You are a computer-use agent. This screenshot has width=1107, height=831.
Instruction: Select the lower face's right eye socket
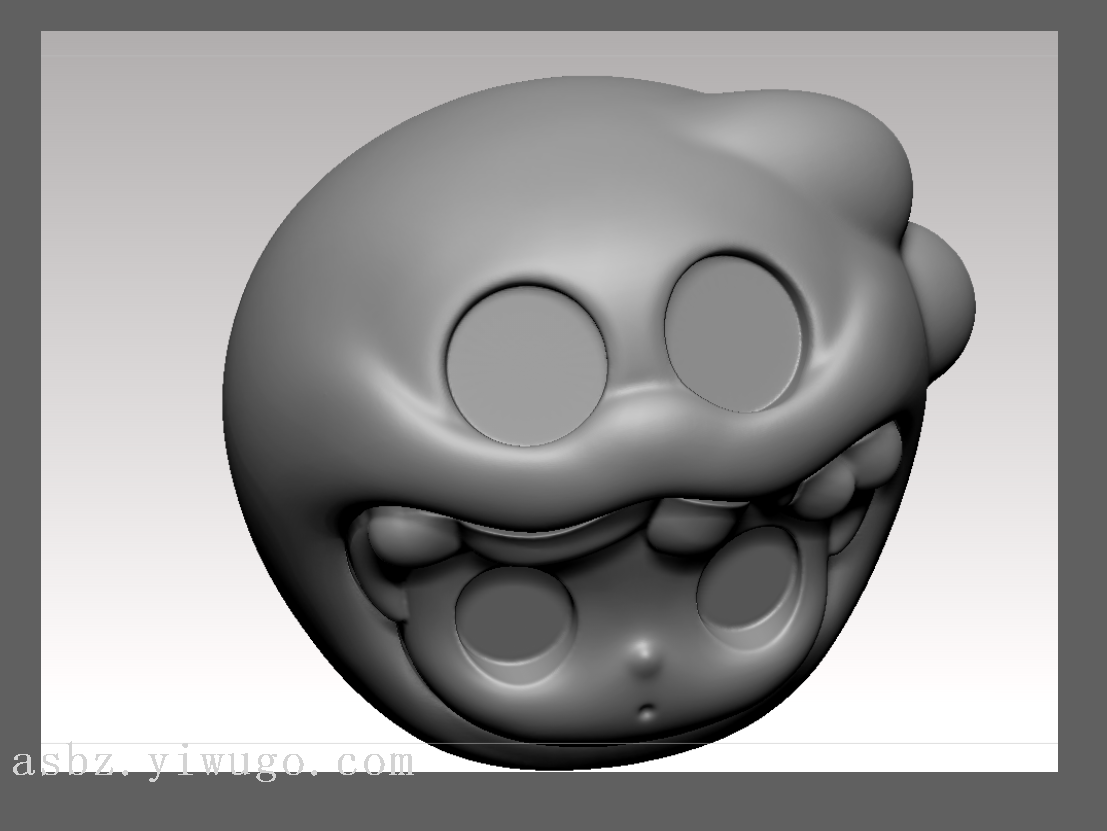746,584
